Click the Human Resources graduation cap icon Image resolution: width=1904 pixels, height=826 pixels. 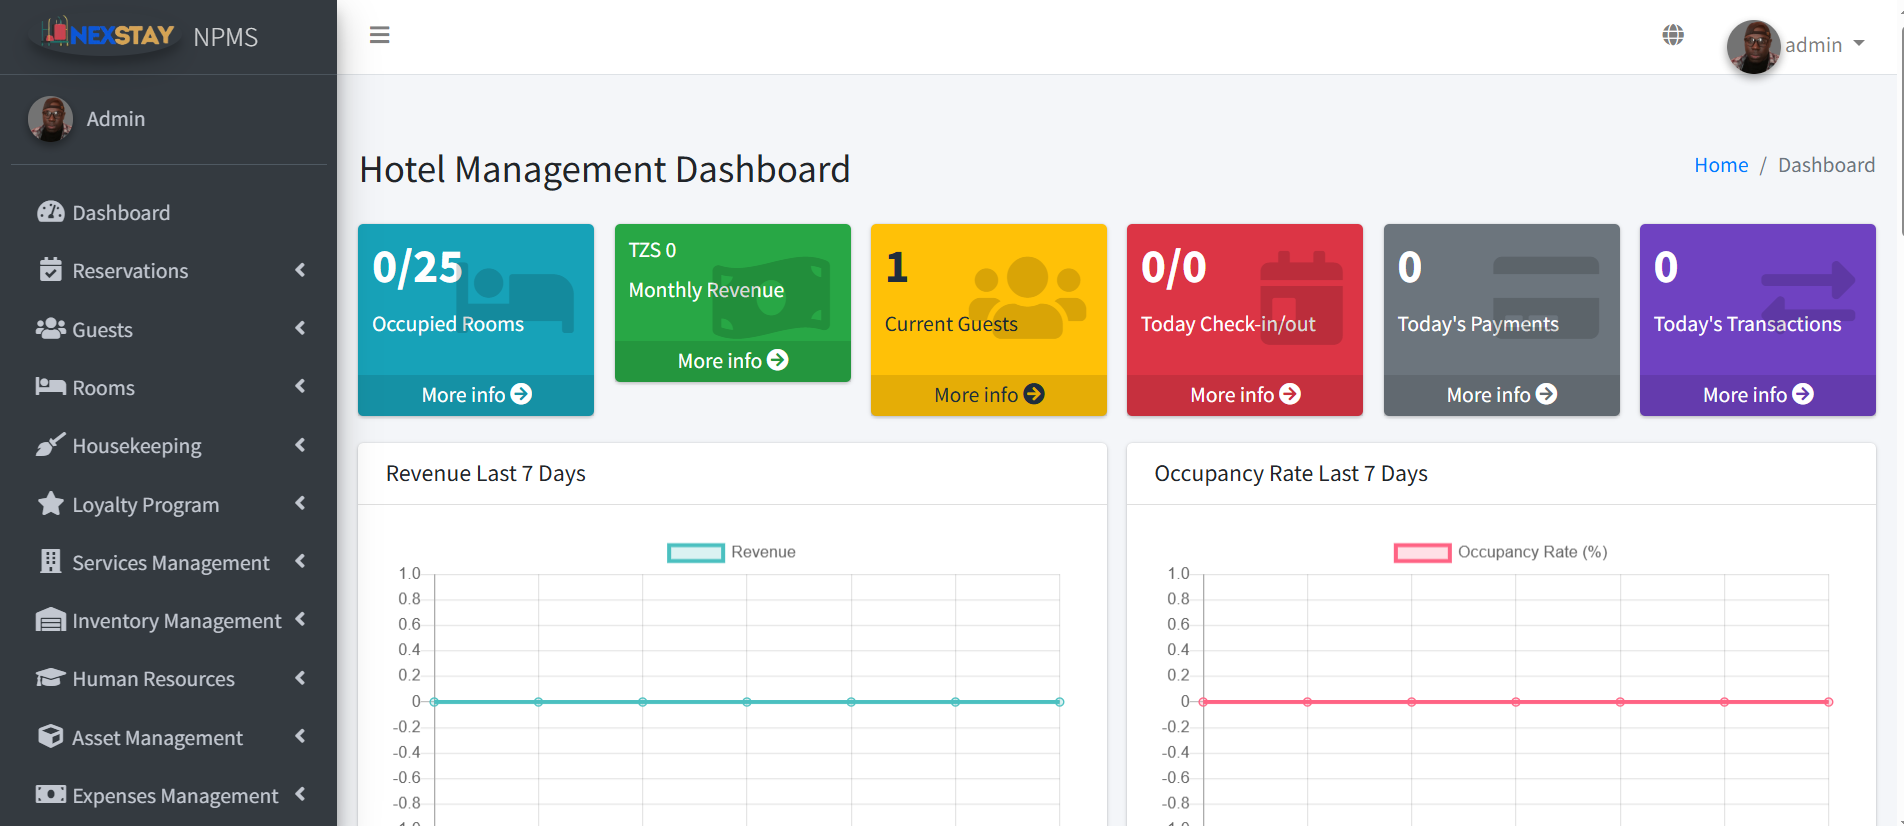pos(50,678)
